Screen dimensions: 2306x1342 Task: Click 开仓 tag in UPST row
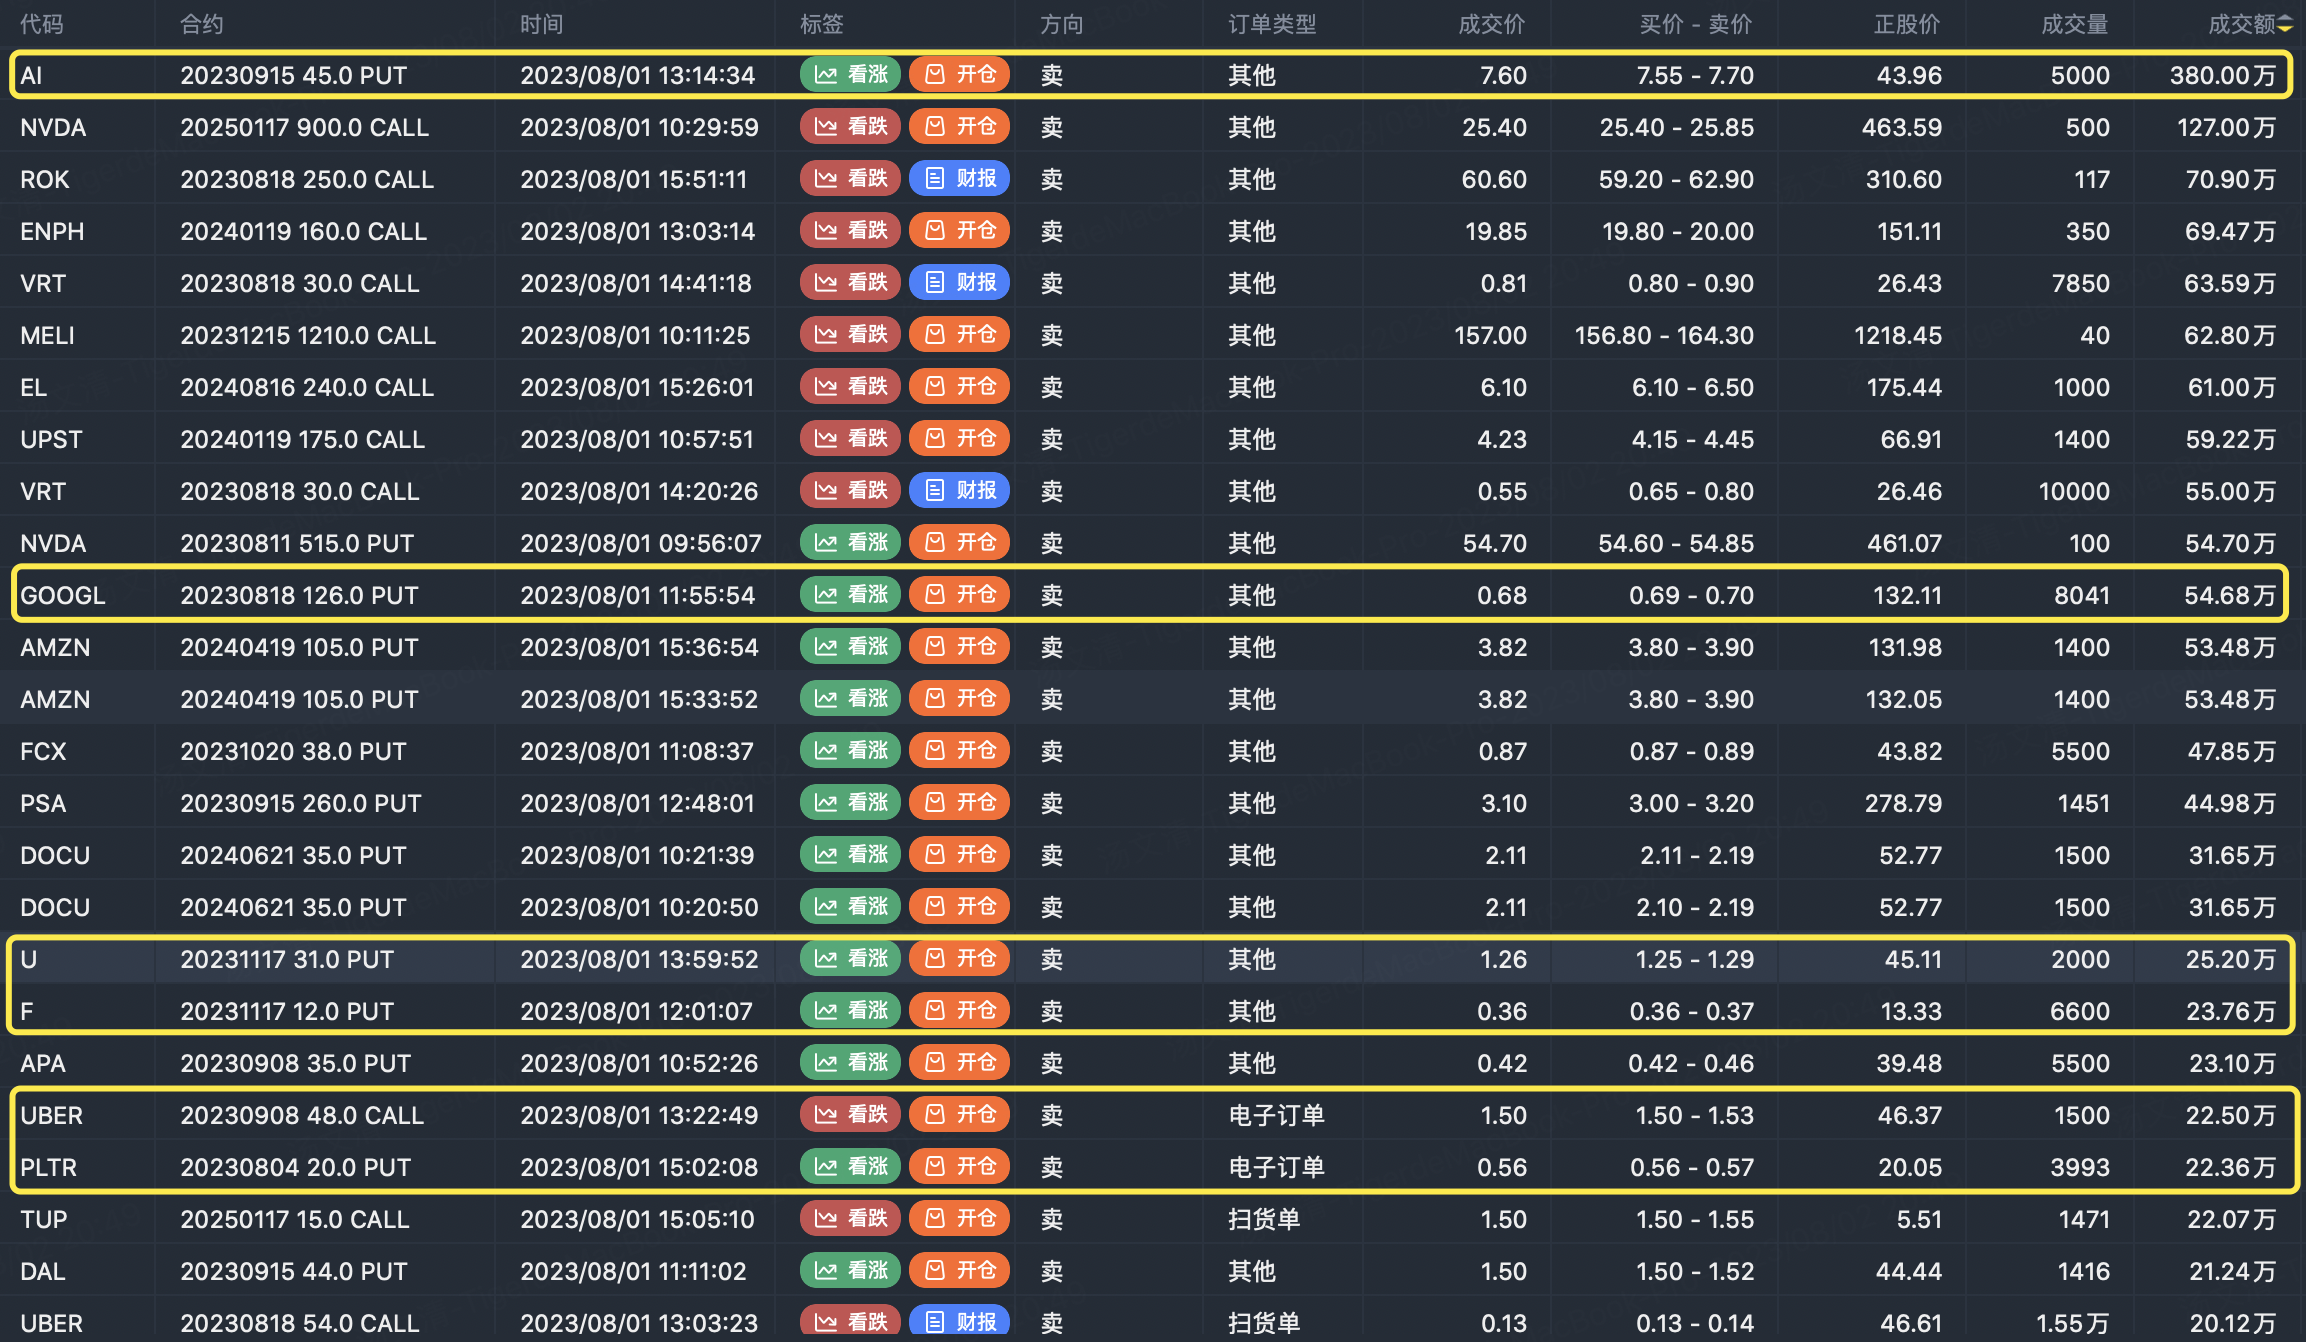[959, 439]
